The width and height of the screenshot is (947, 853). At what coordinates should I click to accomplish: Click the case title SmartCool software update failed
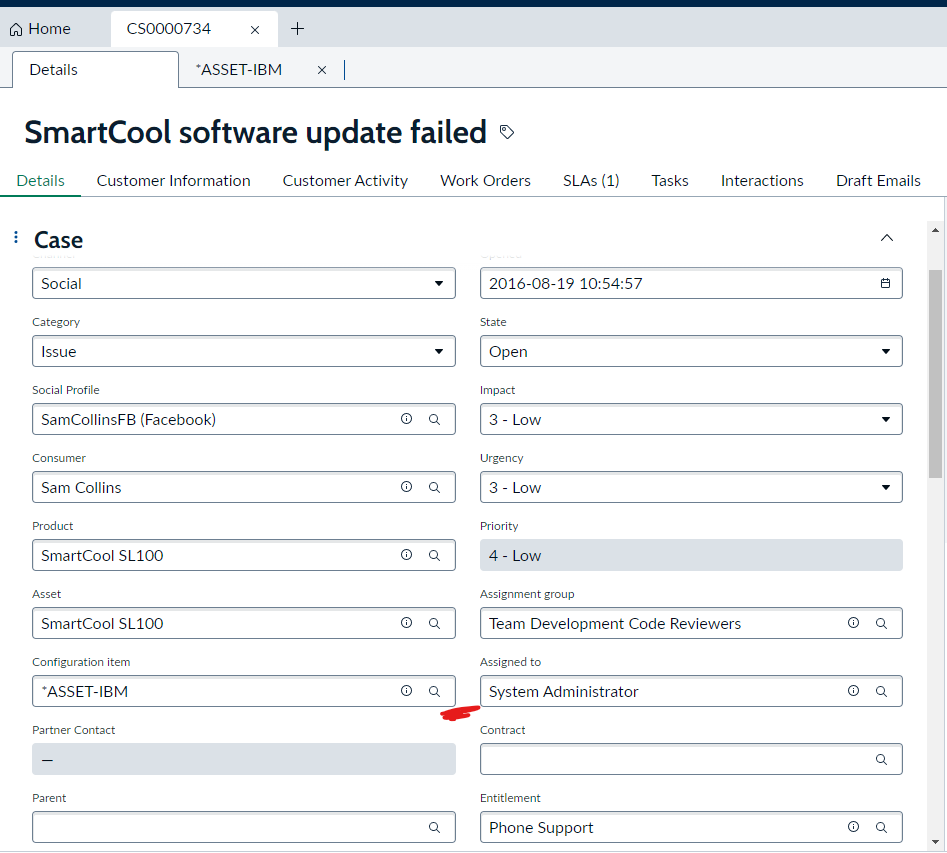pos(255,132)
